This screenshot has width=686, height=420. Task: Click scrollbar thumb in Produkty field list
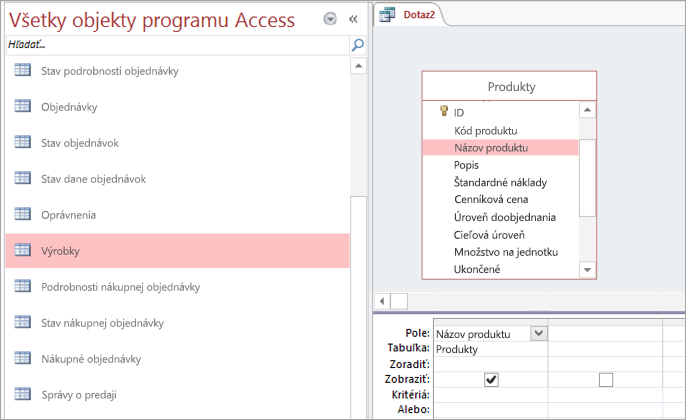pyautogui.click(x=587, y=178)
